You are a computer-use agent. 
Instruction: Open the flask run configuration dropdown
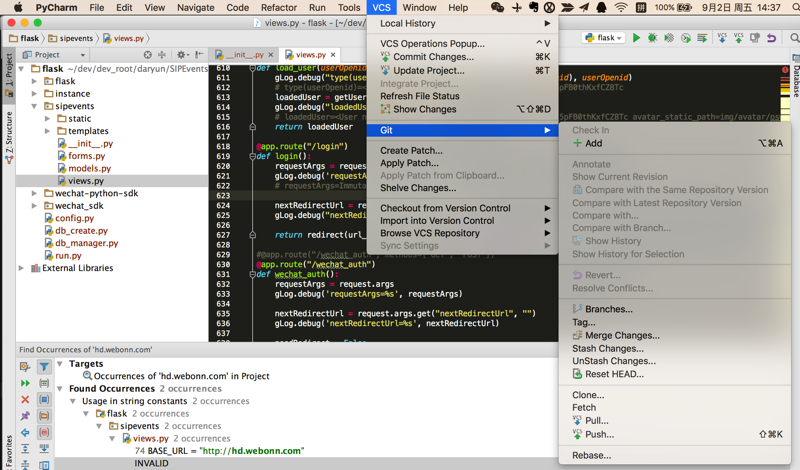click(603, 38)
